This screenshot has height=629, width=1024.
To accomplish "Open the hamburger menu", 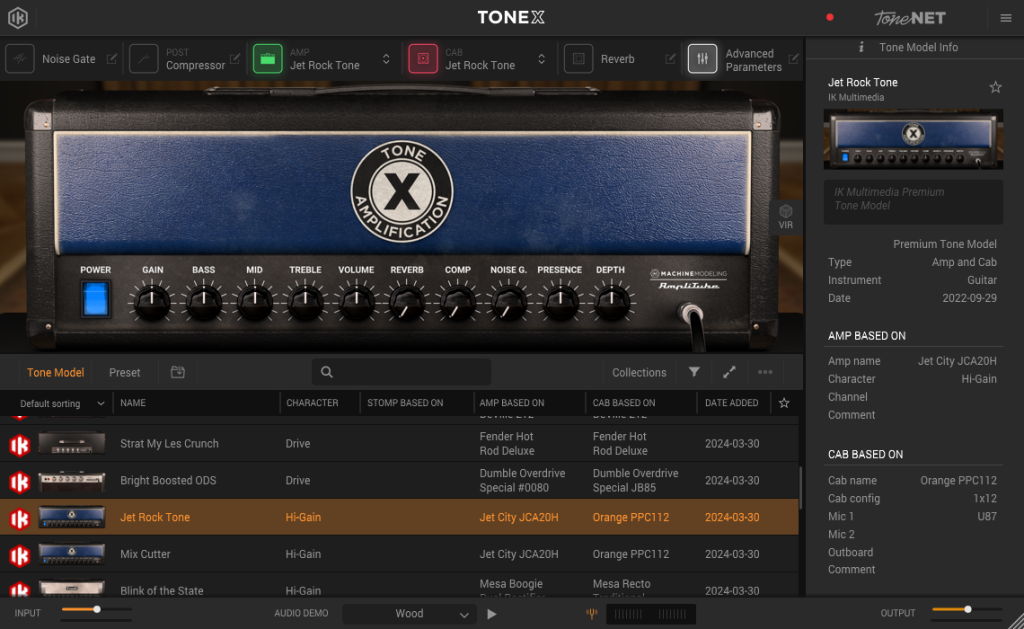I will [1006, 18].
